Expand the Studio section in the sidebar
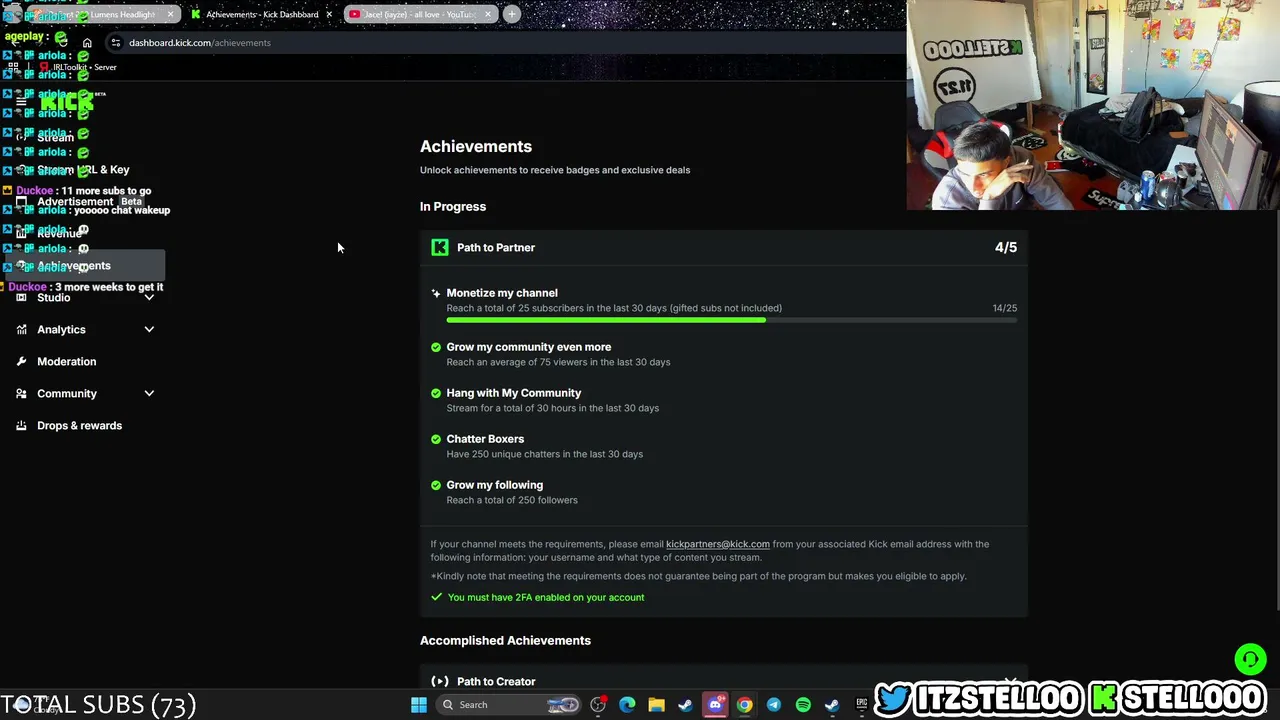 149,298
